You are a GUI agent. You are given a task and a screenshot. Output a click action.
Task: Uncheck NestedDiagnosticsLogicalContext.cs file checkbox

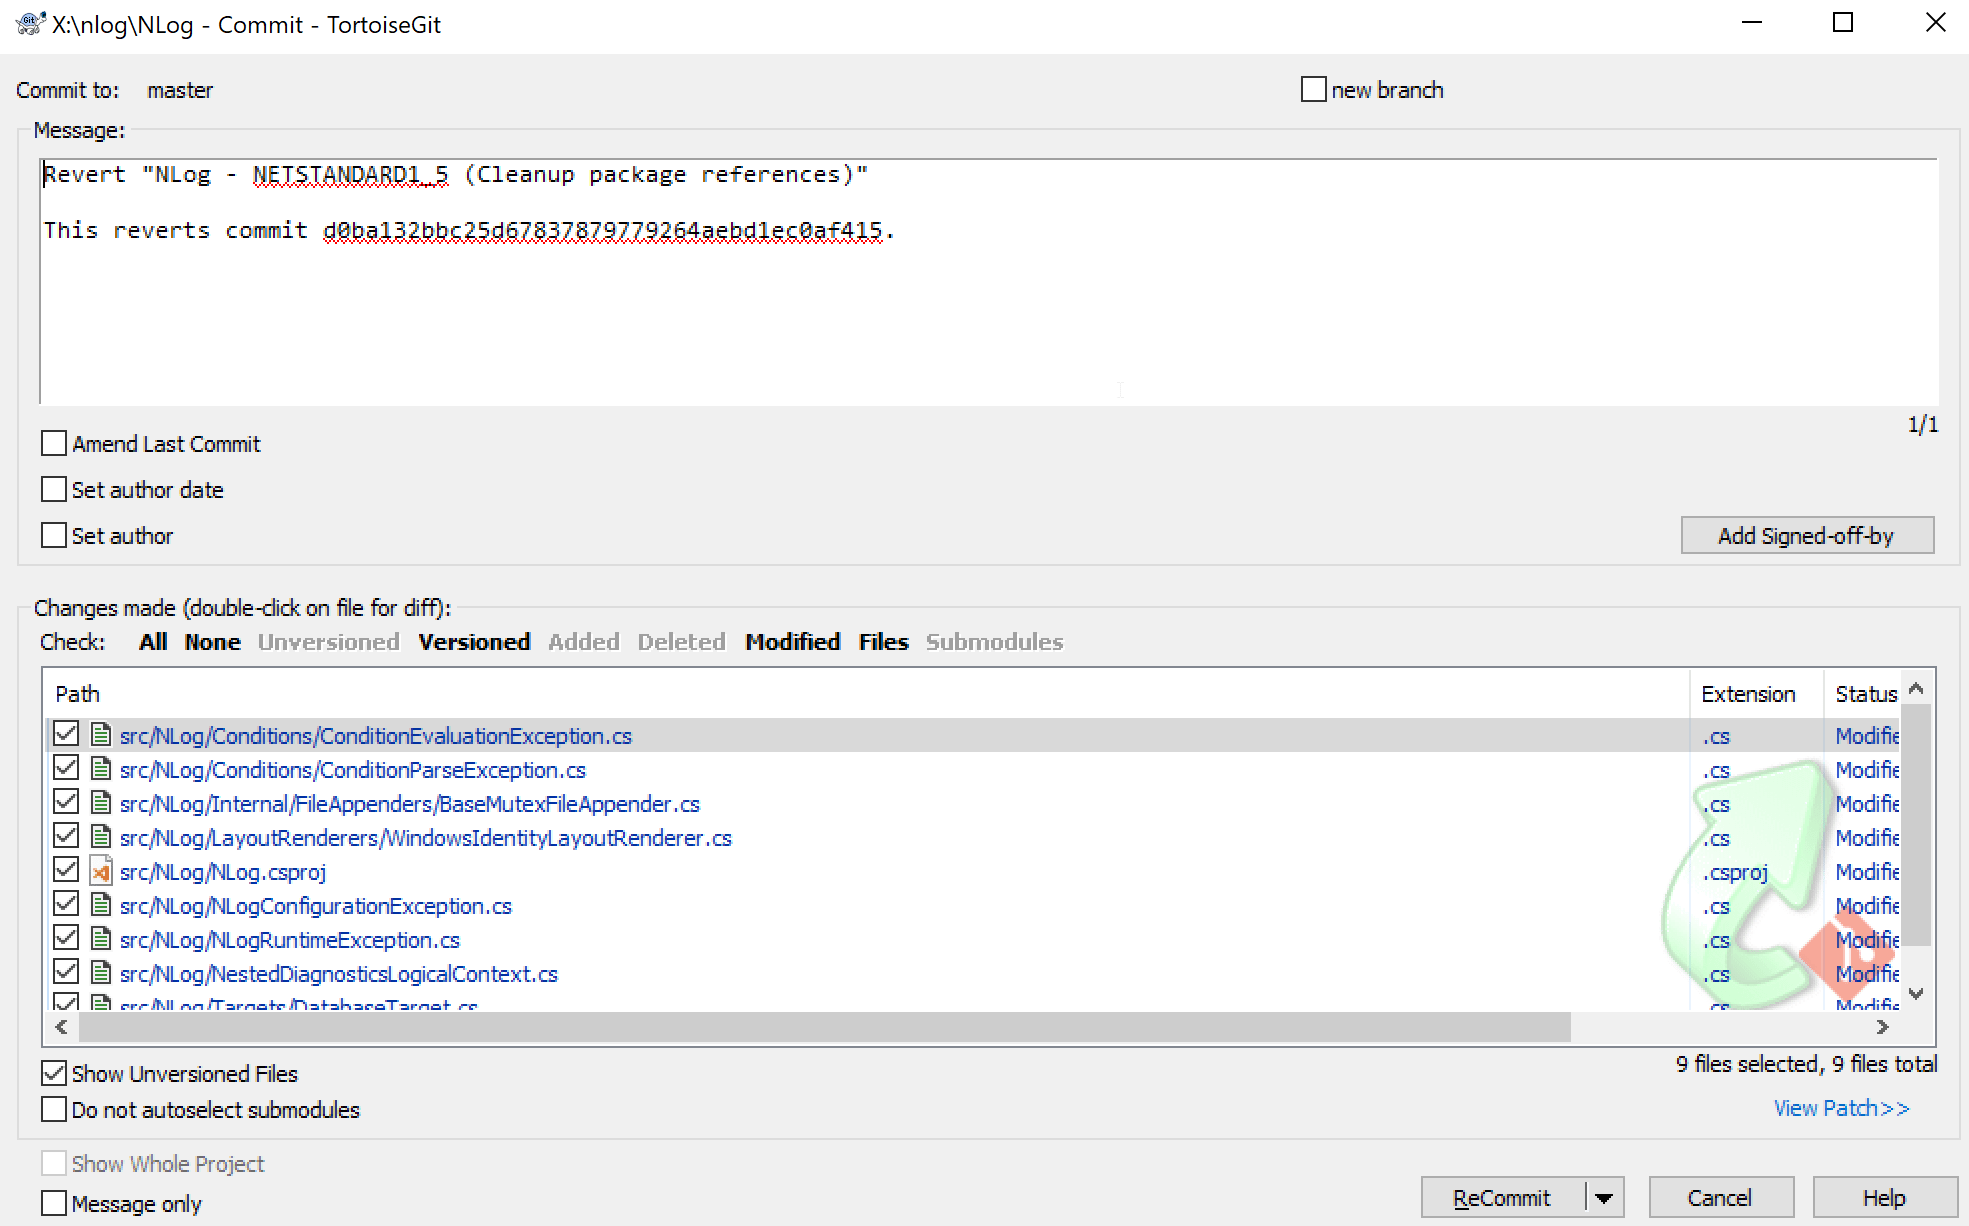66,972
